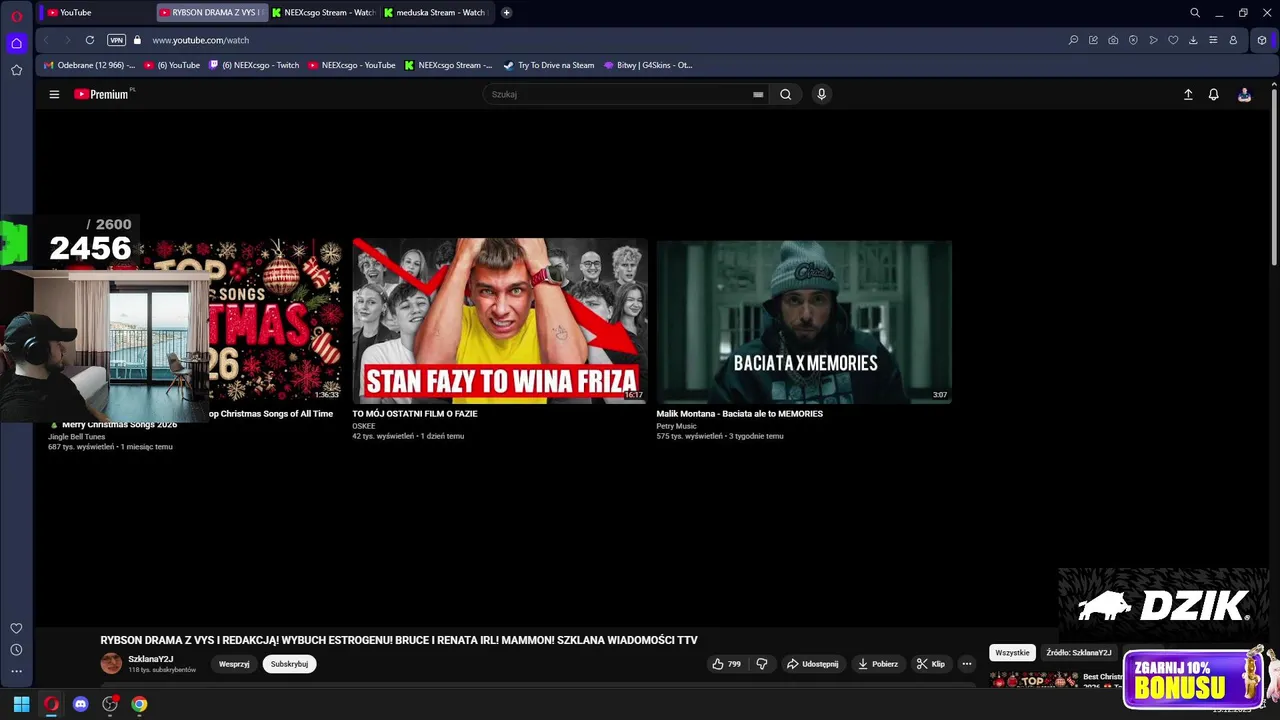This screenshot has width=1280, height=720.
Task: Open the Opera menu logo
Action: coord(16,16)
